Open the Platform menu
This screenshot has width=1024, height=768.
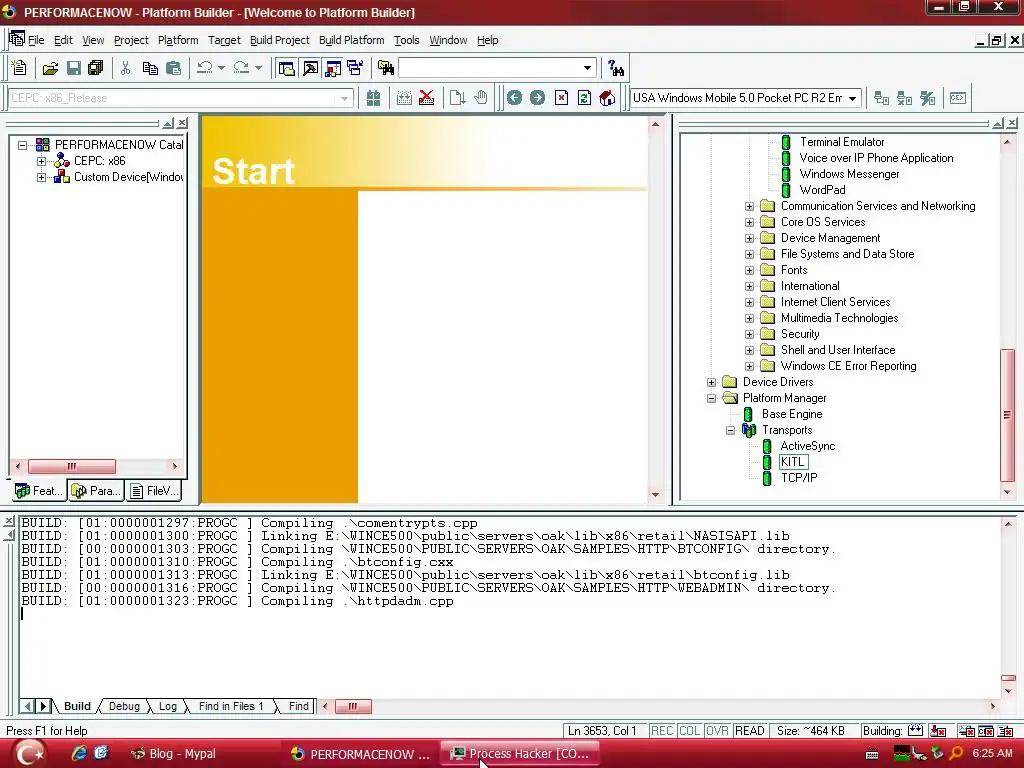point(178,40)
